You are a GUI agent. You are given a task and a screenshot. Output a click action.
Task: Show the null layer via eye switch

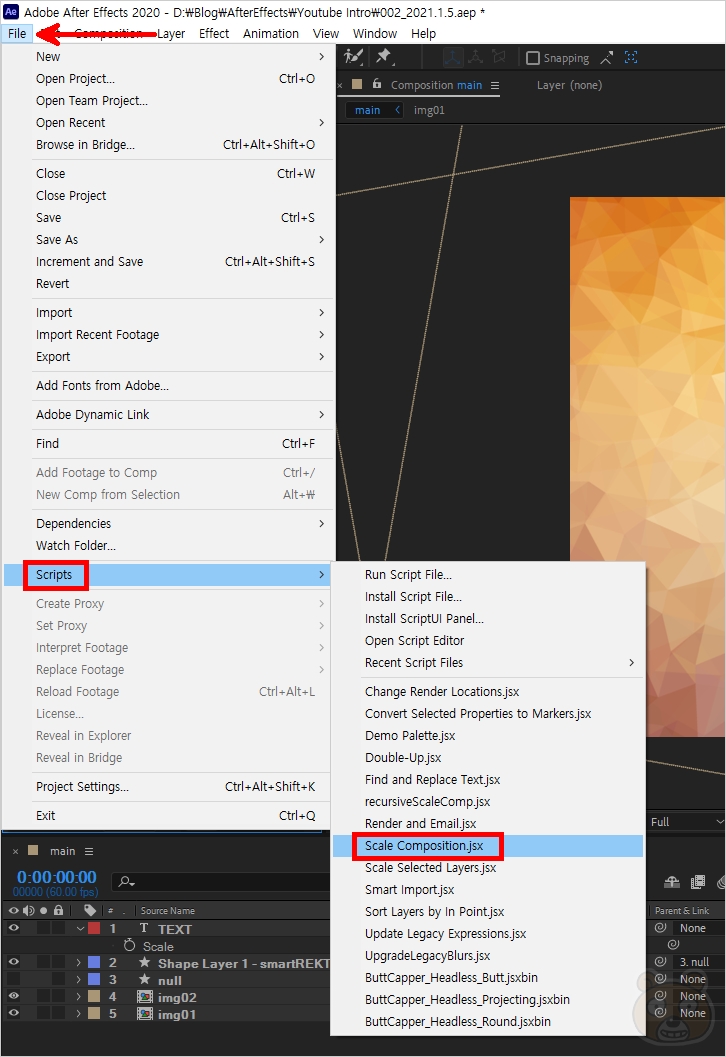click(13, 979)
